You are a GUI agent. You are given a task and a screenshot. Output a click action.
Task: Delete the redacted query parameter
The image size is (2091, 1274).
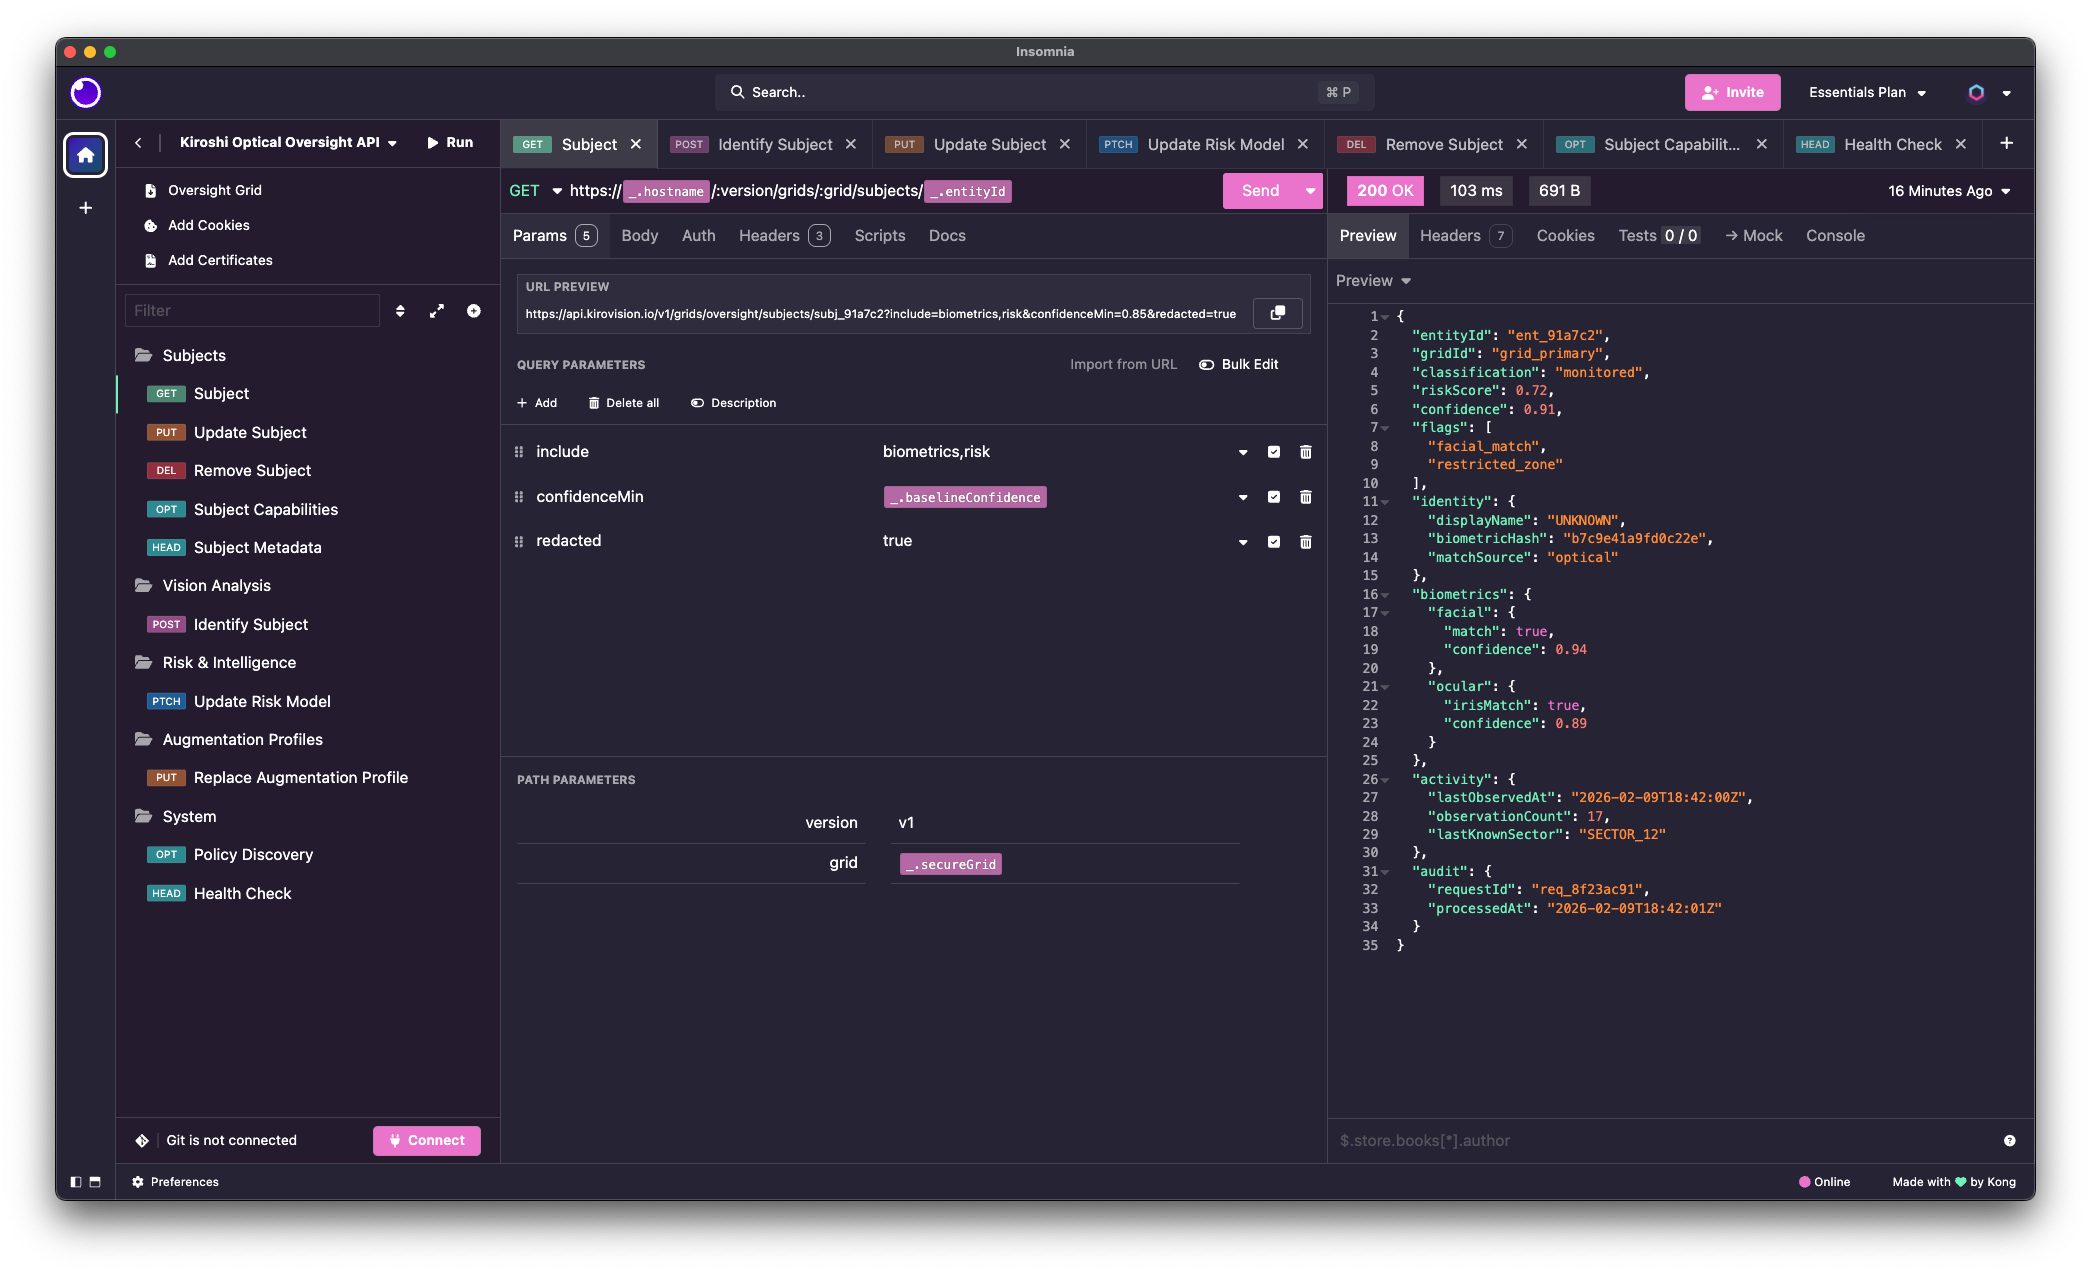click(x=1305, y=542)
